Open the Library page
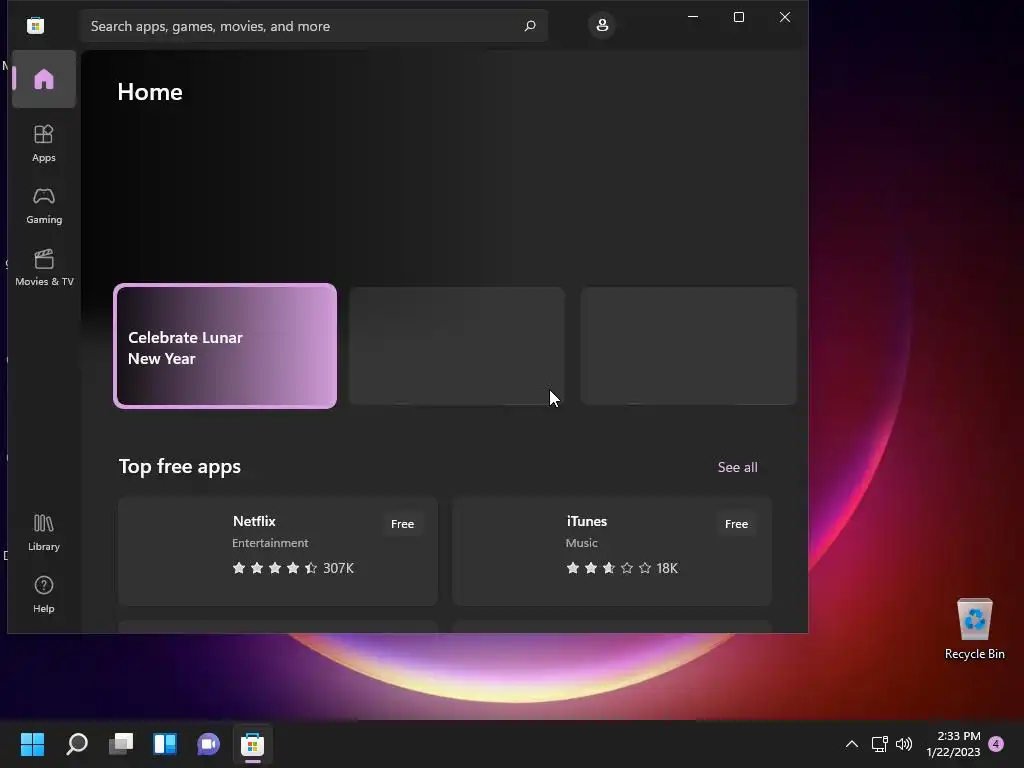The width and height of the screenshot is (1024, 768). 44,532
